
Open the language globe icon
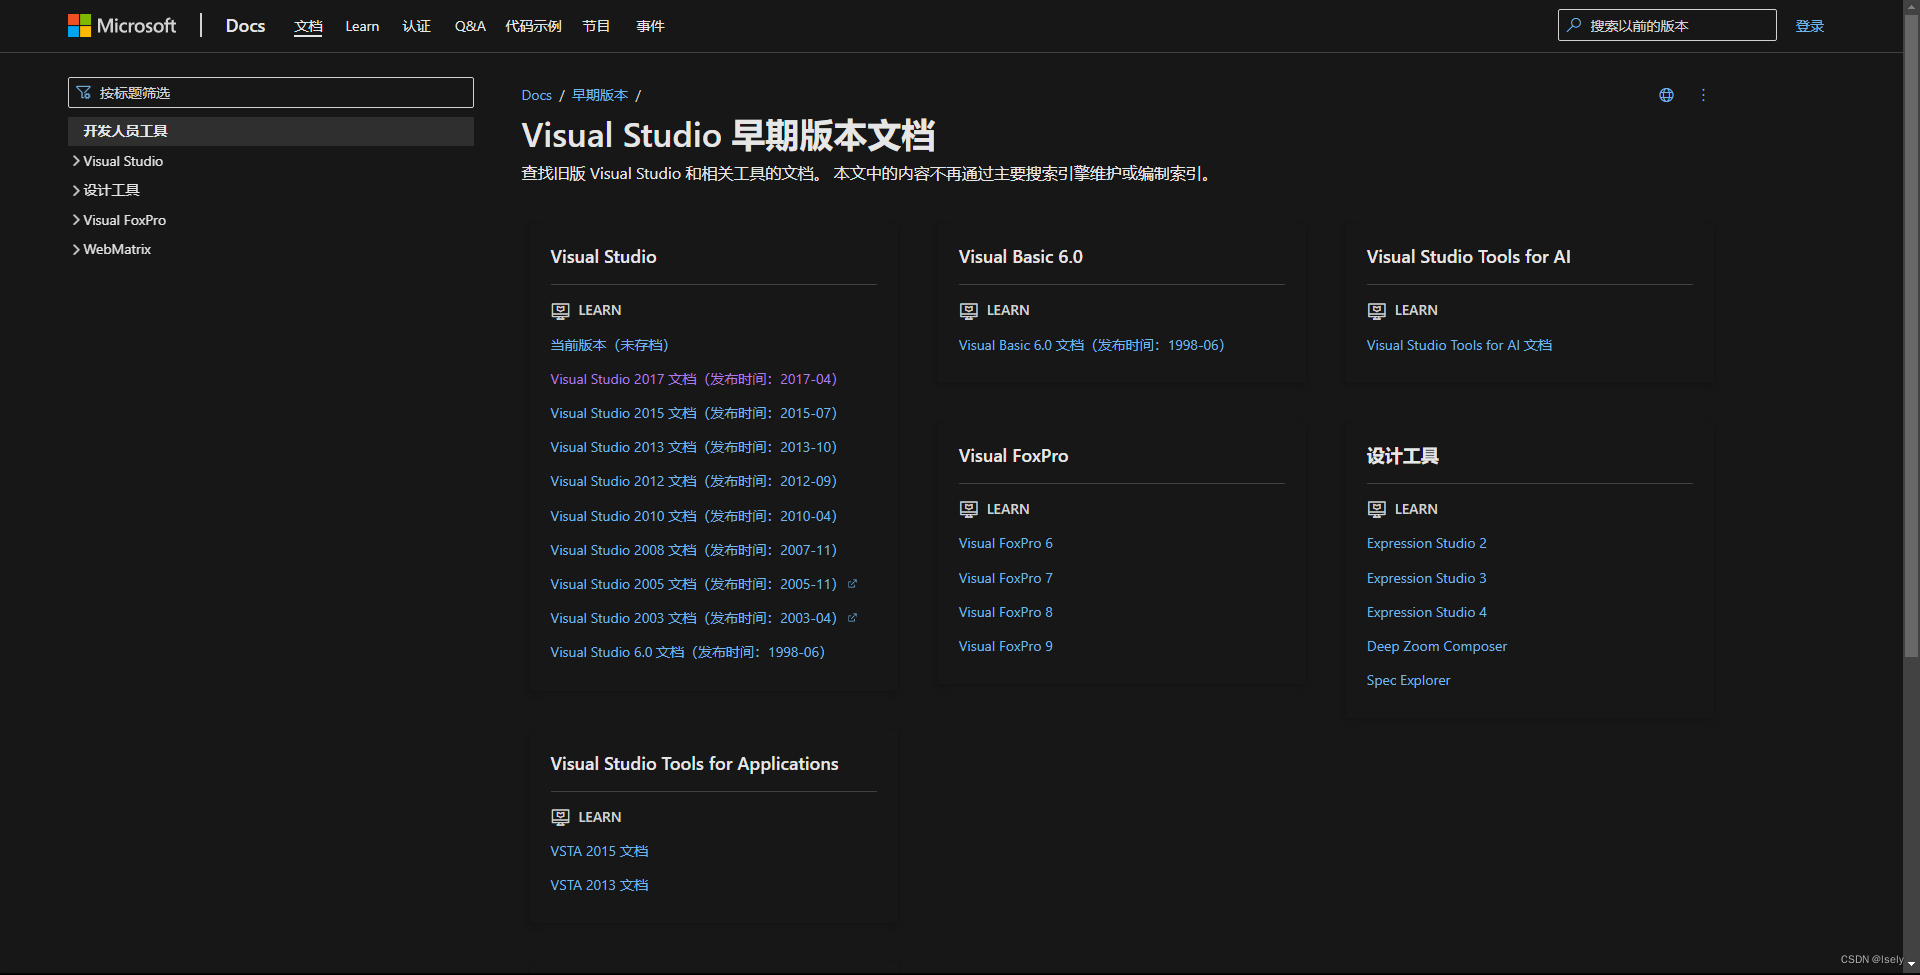tap(1666, 95)
